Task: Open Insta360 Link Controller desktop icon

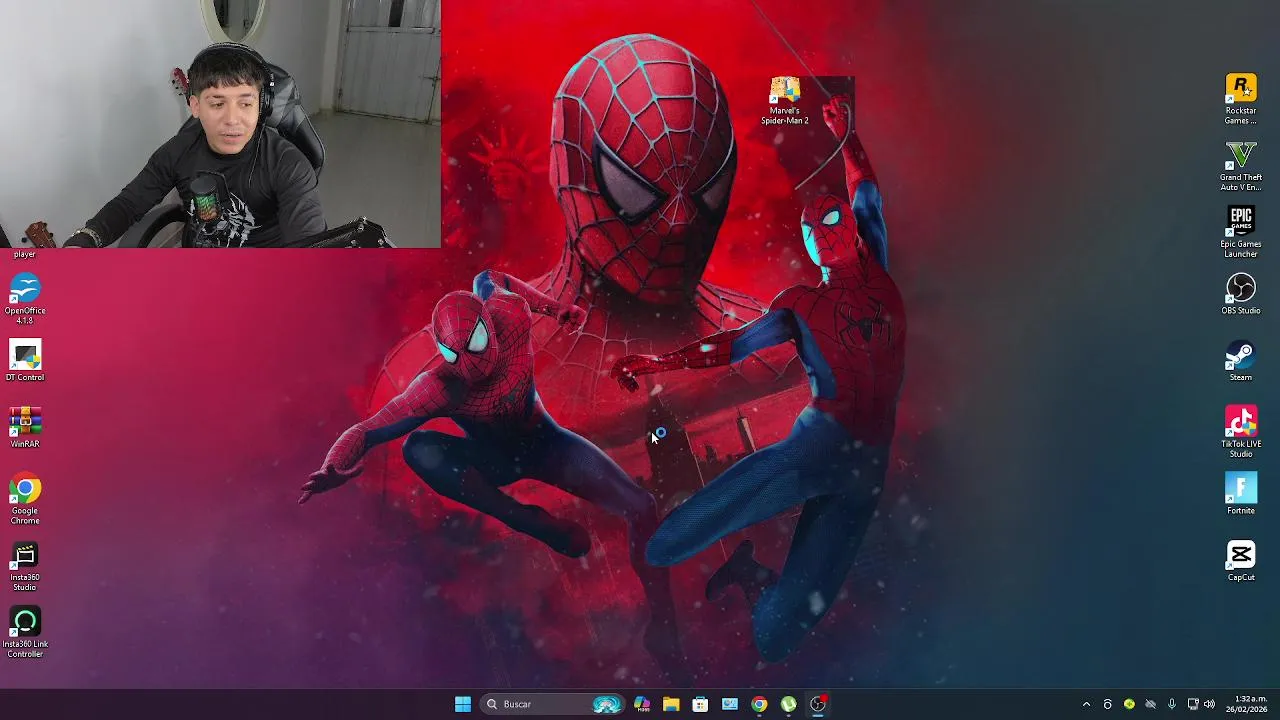Action: (x=25, y=633)
